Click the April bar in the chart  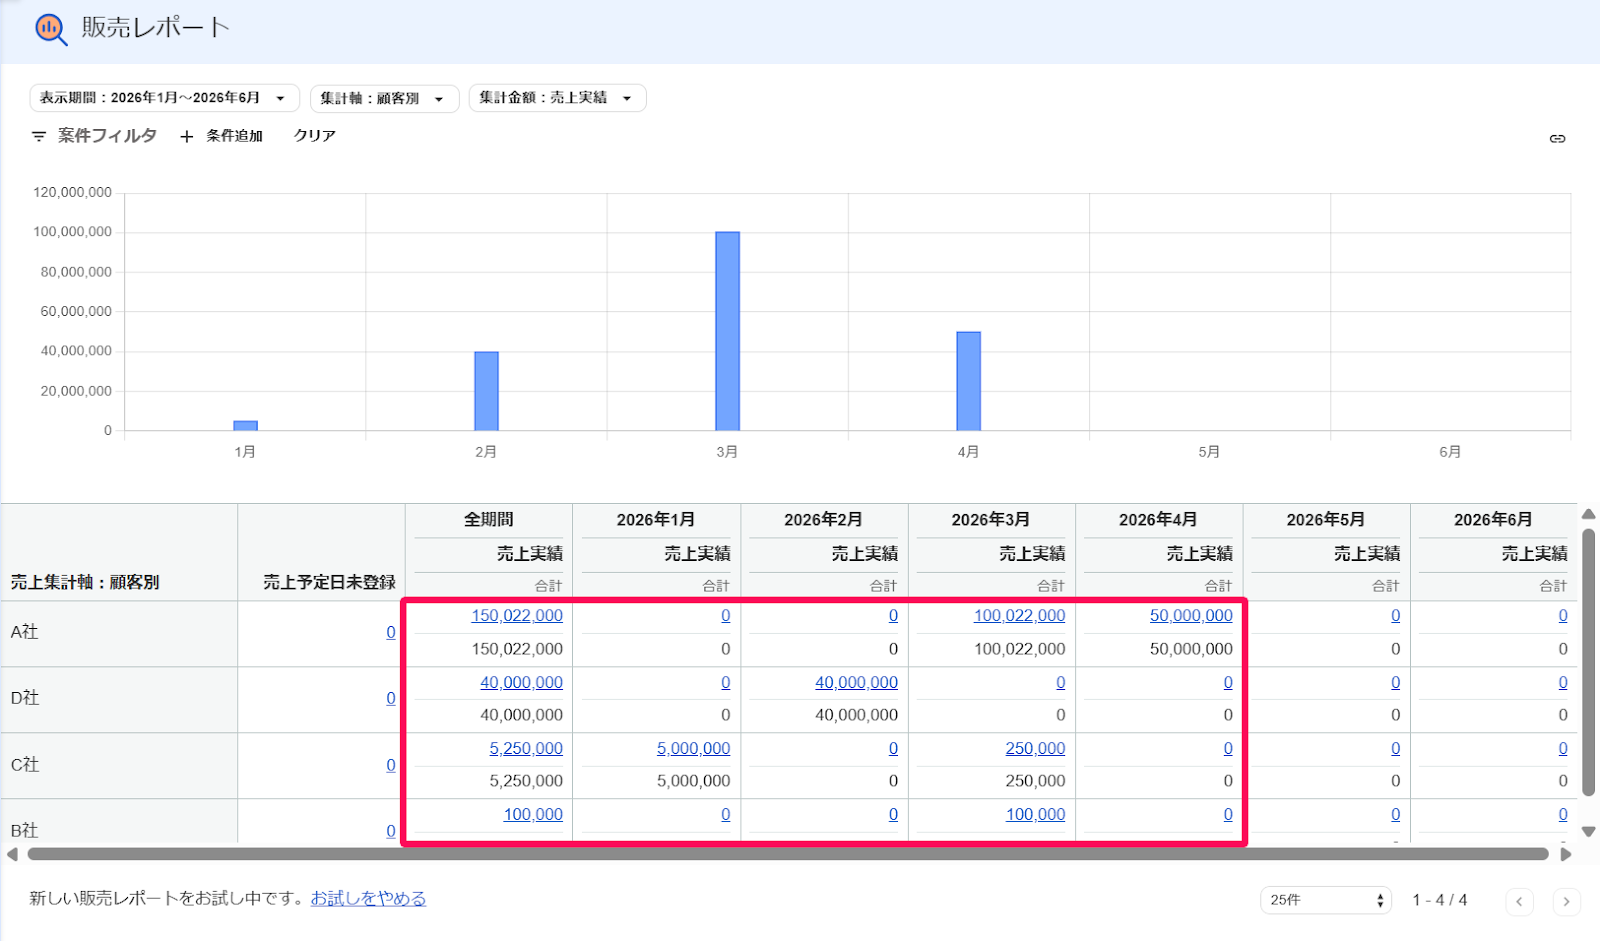(968, 381)
